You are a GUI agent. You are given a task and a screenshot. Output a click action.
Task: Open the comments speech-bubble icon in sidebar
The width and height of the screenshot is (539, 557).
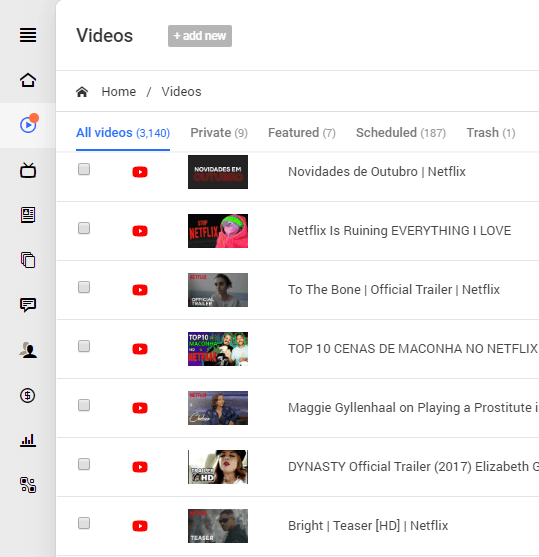pyautogui.click(x=28, y=305)
